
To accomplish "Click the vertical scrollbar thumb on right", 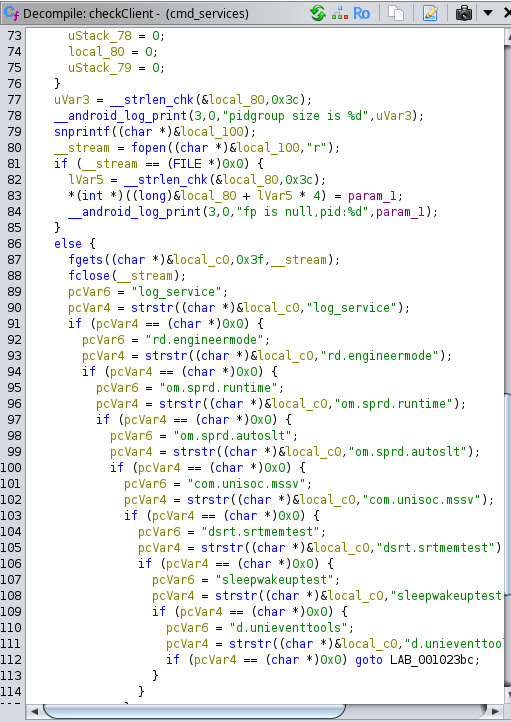I will pyautogui.click(x=508, y=494).
